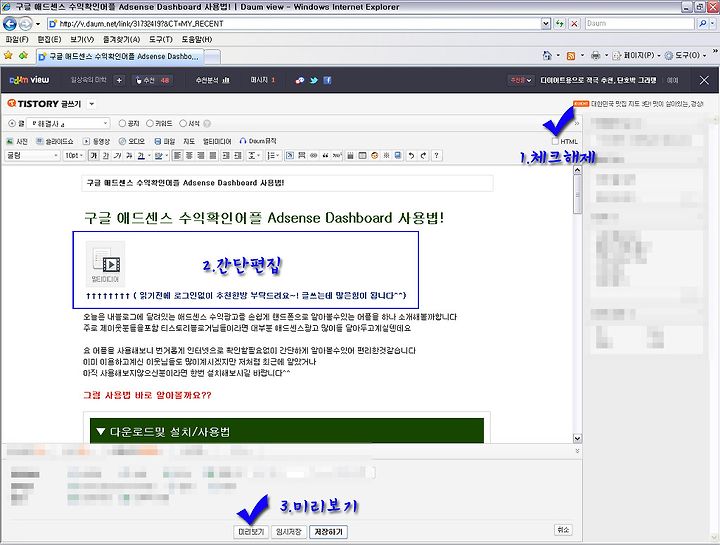This screenshot has height=545, width=720.
Task: Open the Daum뮤직 inserter
Action: click(x=258, y=141)
